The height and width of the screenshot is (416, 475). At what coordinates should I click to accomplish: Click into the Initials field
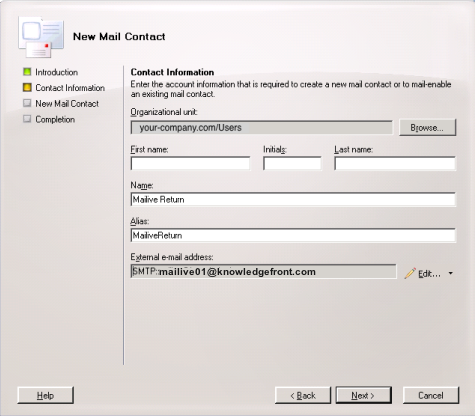click(292, 163)
